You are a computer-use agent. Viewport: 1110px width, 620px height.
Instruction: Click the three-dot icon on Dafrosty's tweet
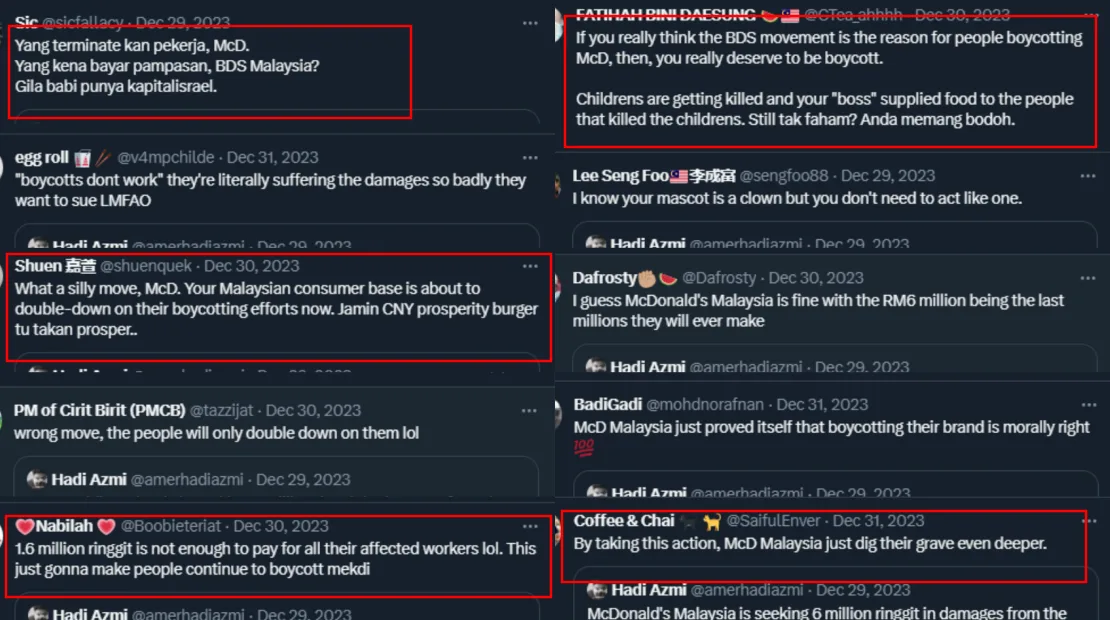1088,278
